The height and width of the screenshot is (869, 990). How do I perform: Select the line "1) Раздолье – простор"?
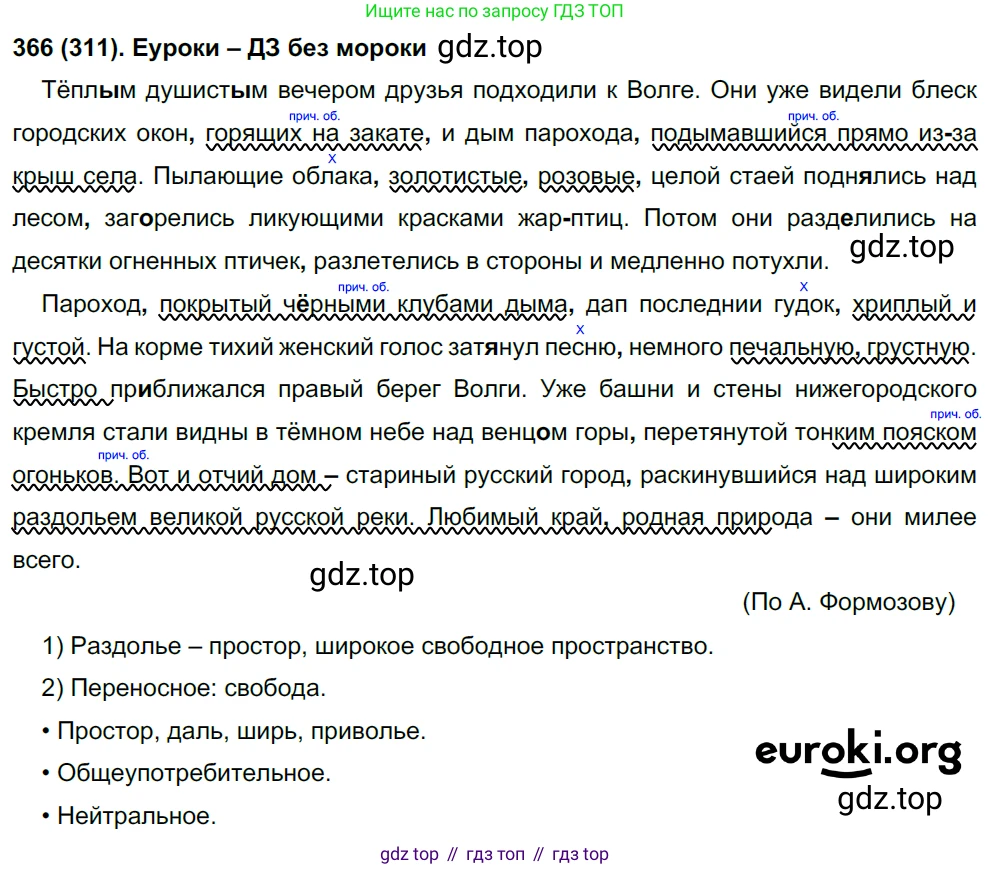point(378,646)
